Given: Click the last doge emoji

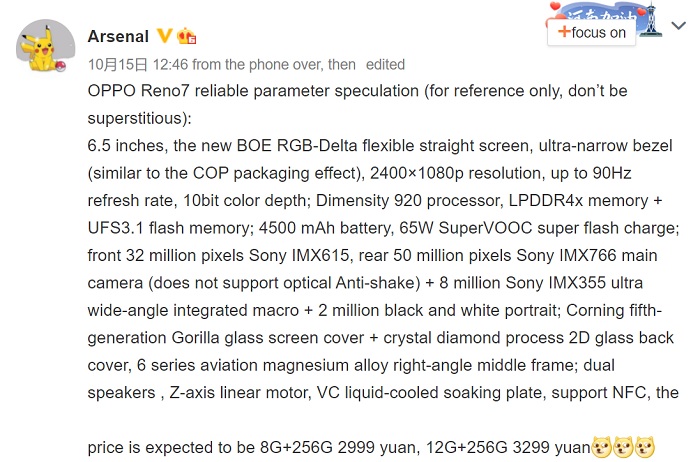Looking at the screenshot, I should pyautogui.click(x=645, y=447).
